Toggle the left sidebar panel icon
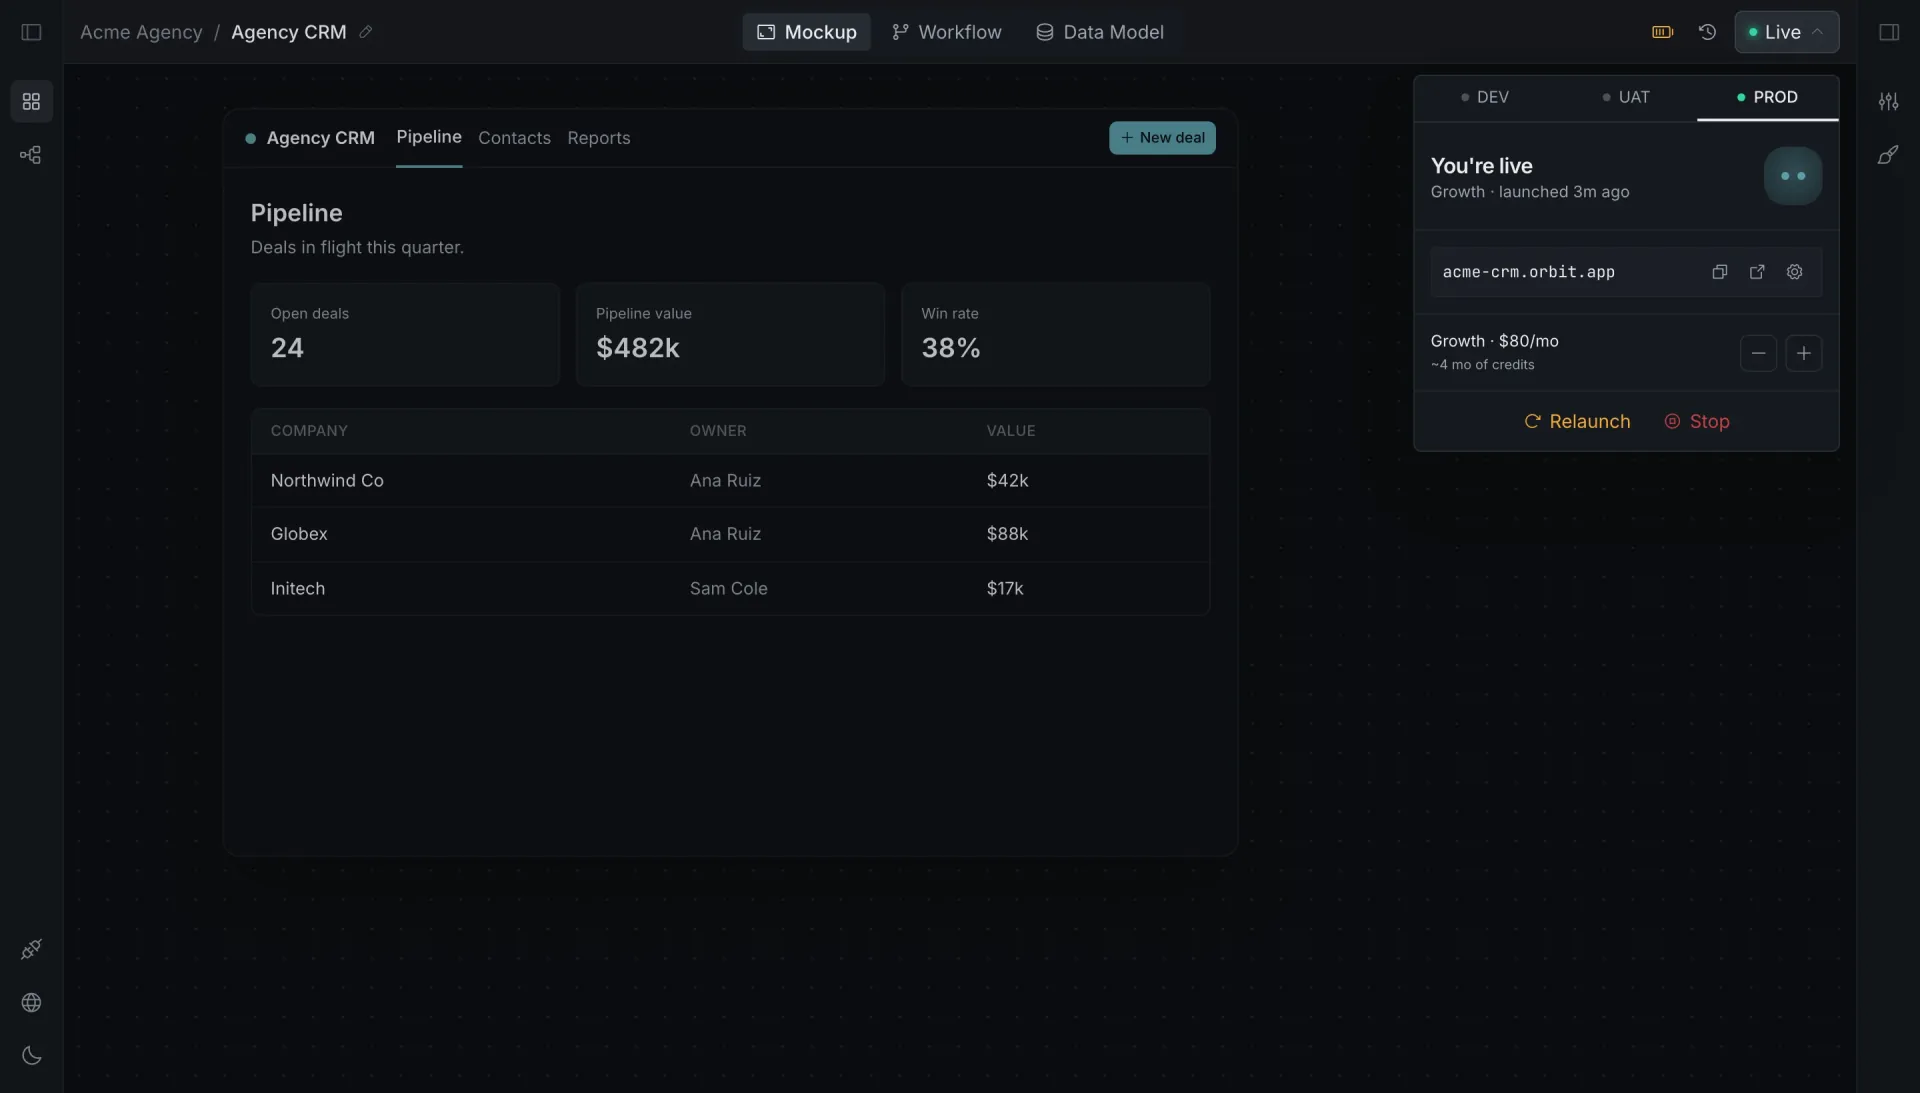 click(31, 32)
